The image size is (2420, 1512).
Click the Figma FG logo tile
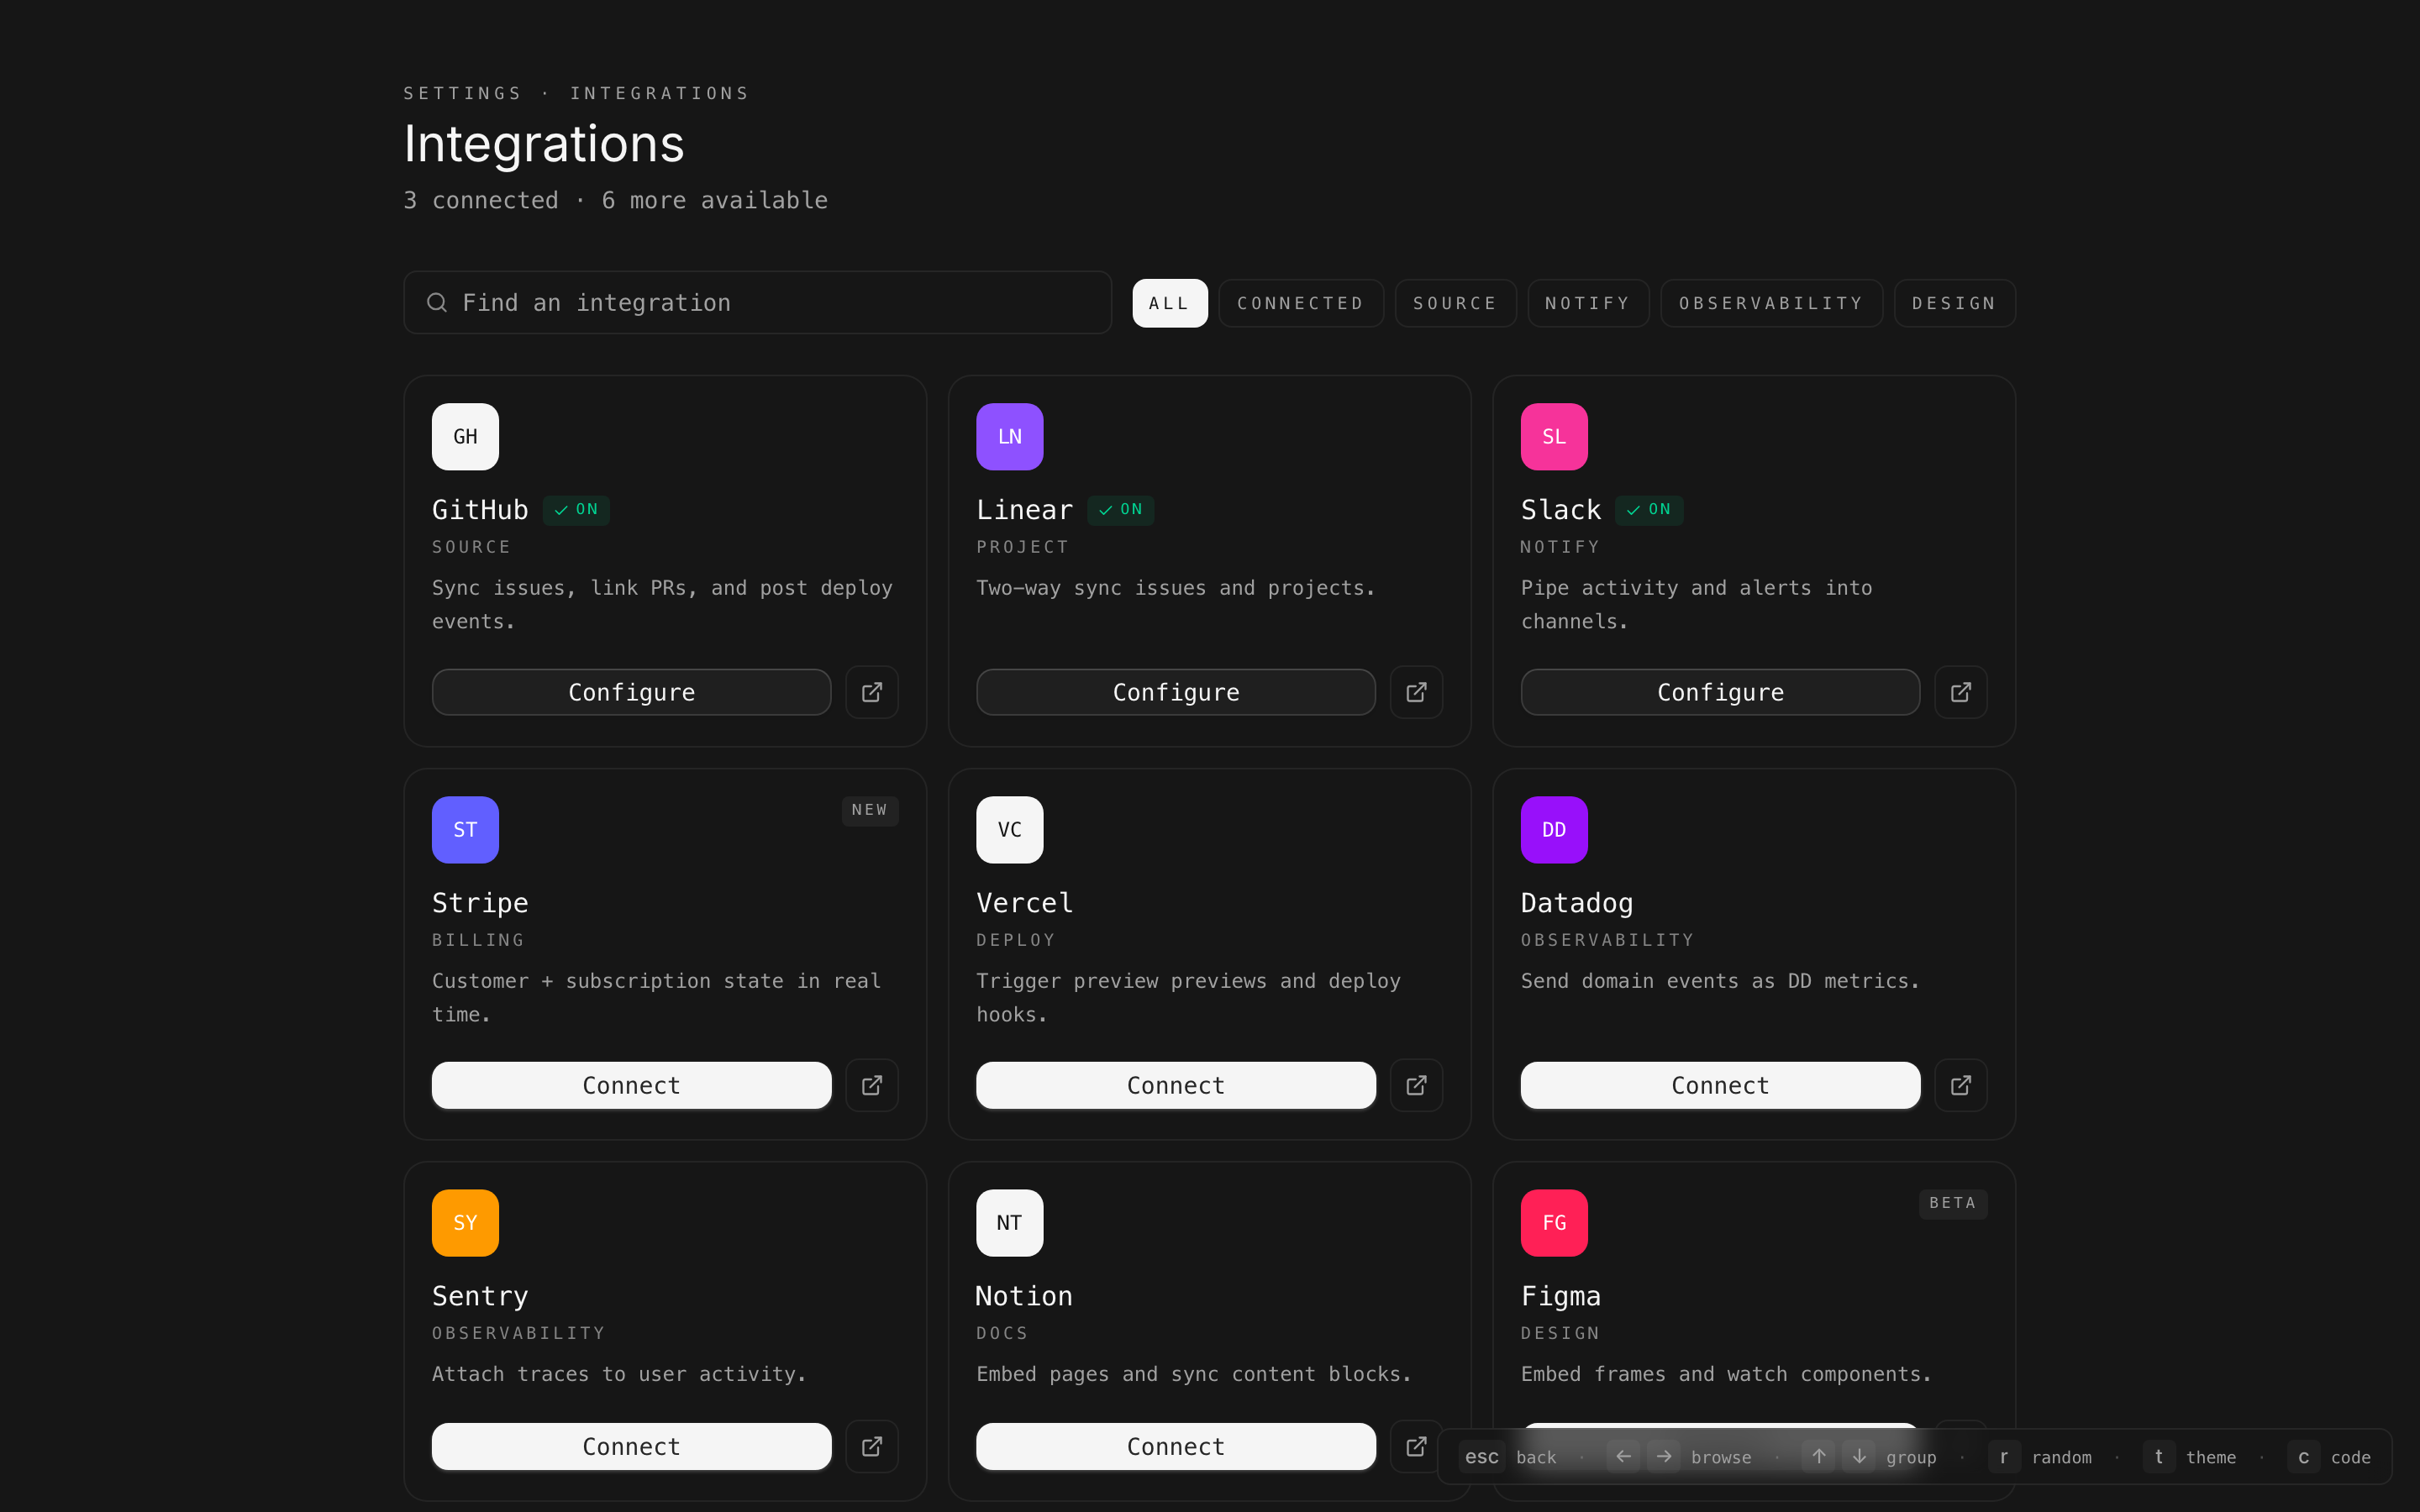[1553, 1222]
